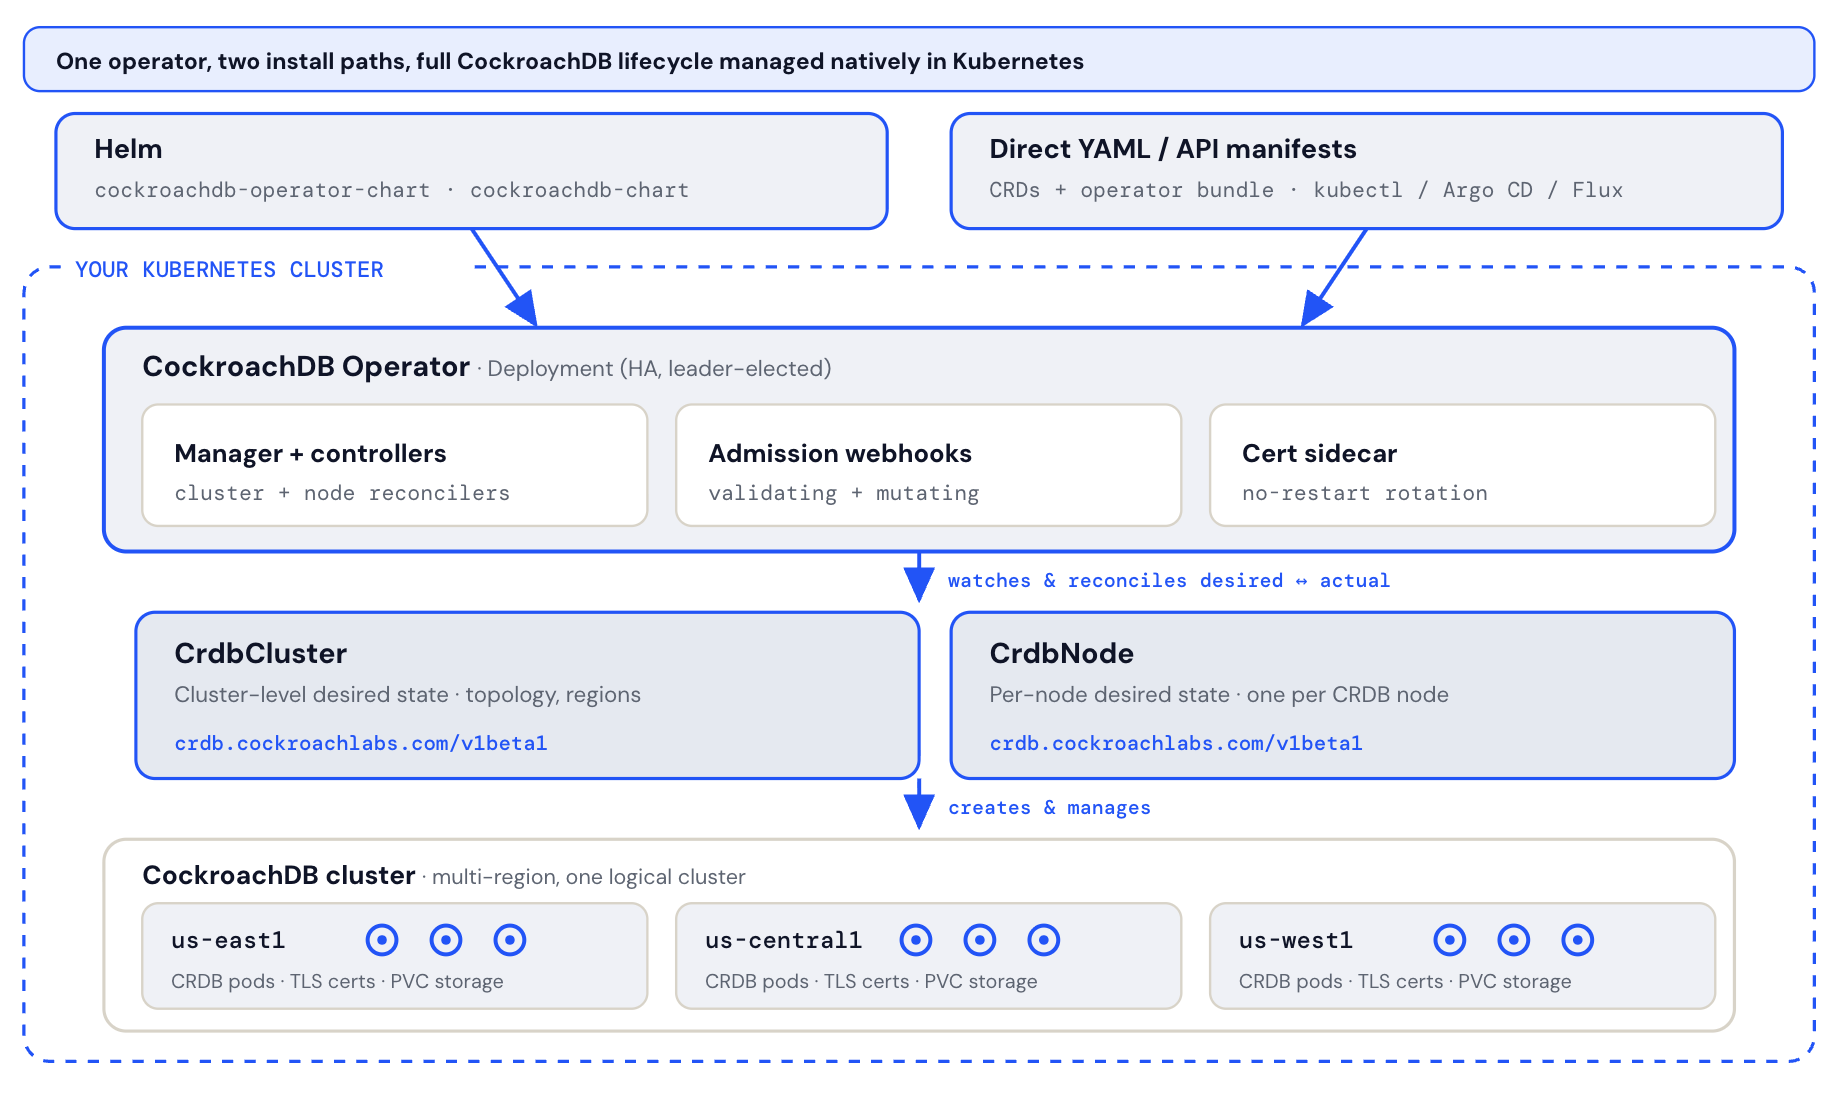
Task: Click third pod icon in us-east1
Action: coord(510,940)
